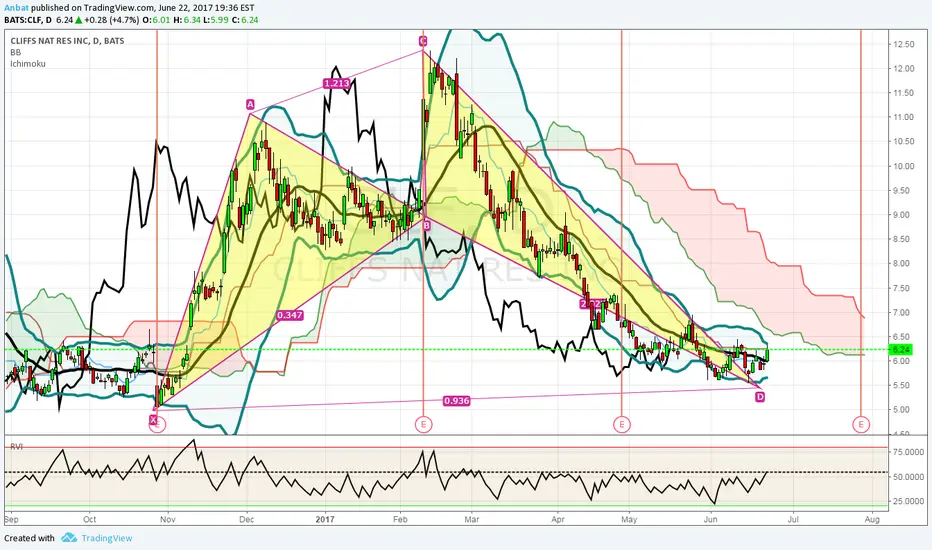This screenshot has height=550, width=932.
Task: Click the C: 6.24 close value in header
Action: [x=244, y=20]
